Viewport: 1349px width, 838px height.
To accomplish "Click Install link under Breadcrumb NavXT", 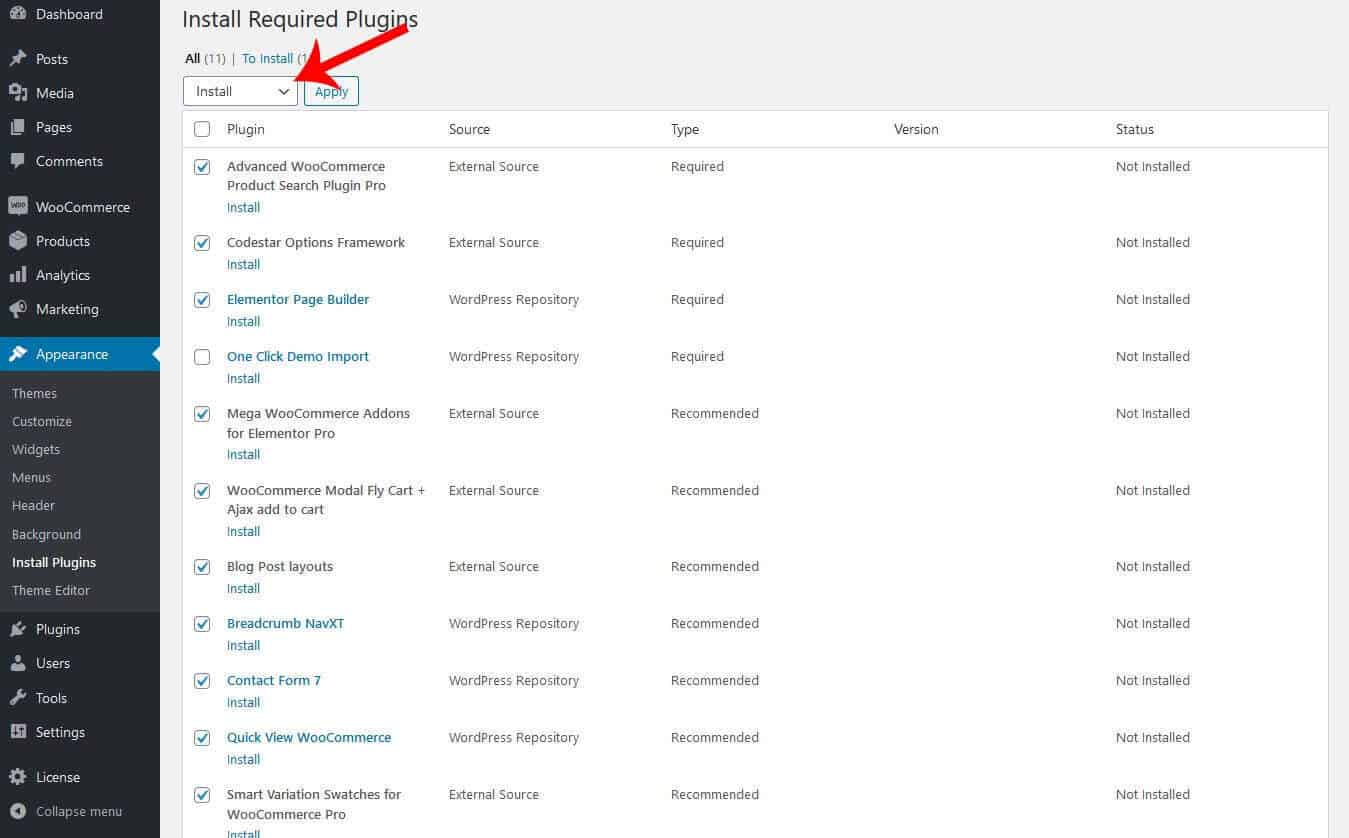I will pyautogui.click(x=243, y=645).
